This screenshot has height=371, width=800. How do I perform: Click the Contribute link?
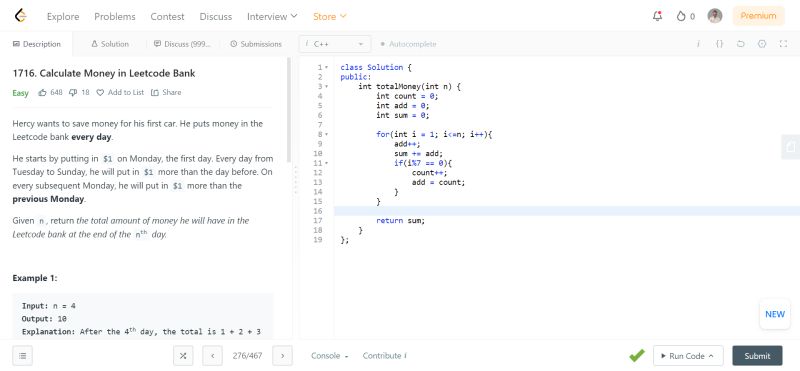pyautogui.click(x=385, y=356)
